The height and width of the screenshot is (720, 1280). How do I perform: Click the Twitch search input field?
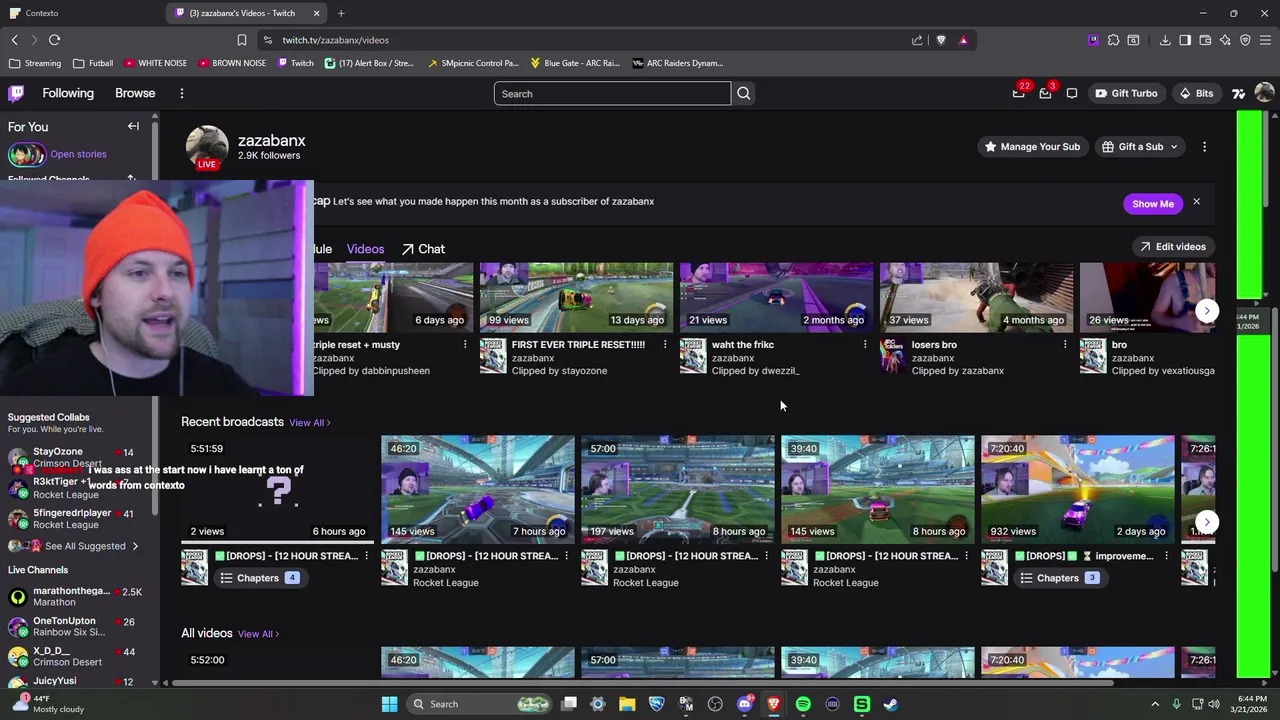point(612,93)
